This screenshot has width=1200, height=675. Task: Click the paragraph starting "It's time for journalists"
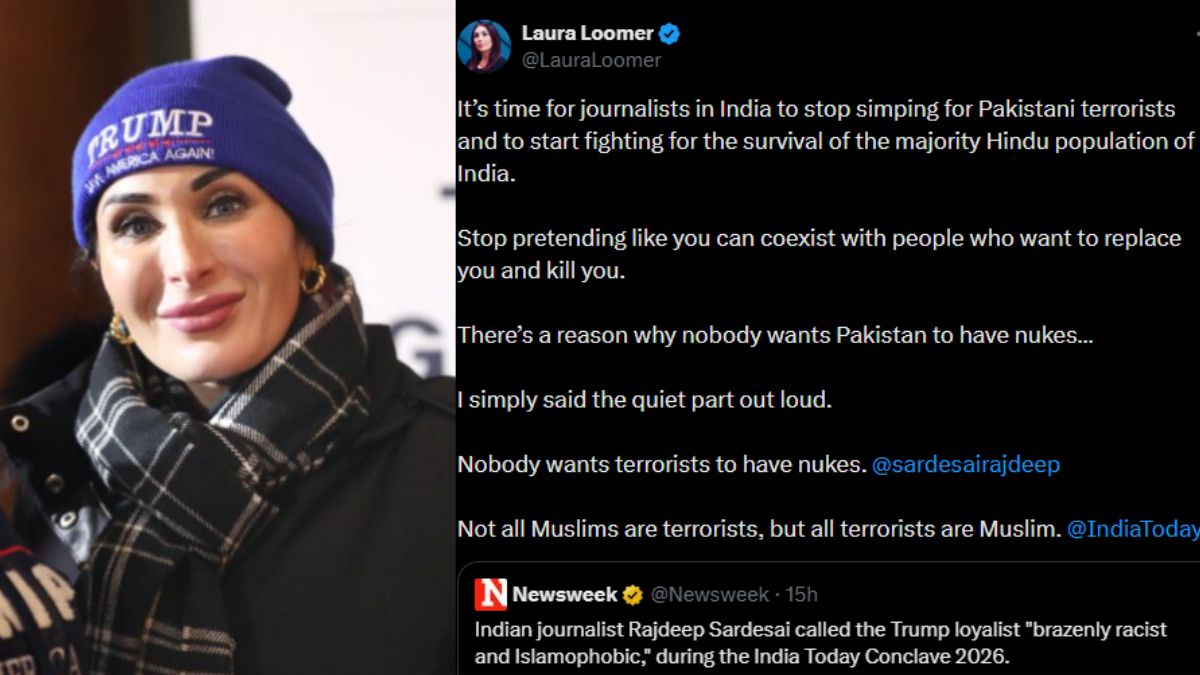click(825, 140)
